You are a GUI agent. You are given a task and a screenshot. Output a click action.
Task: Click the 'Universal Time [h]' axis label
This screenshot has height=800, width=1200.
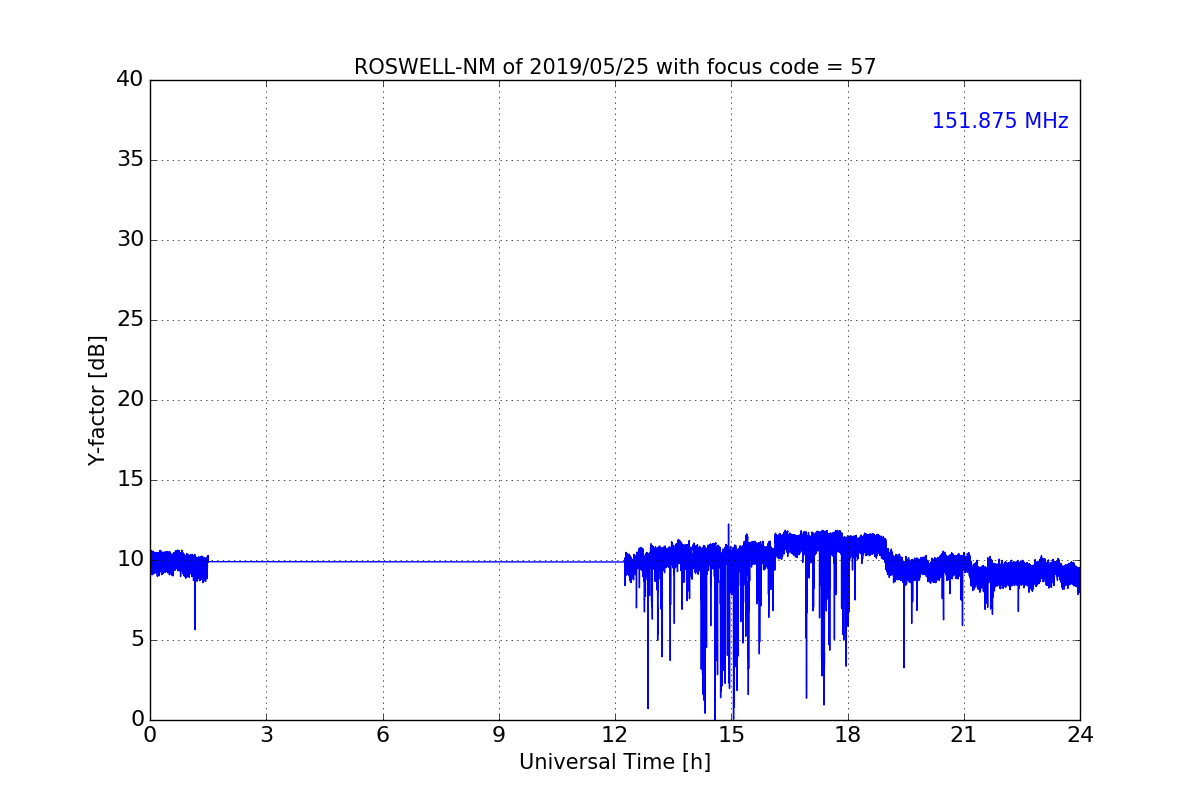[x=615, y=762]
